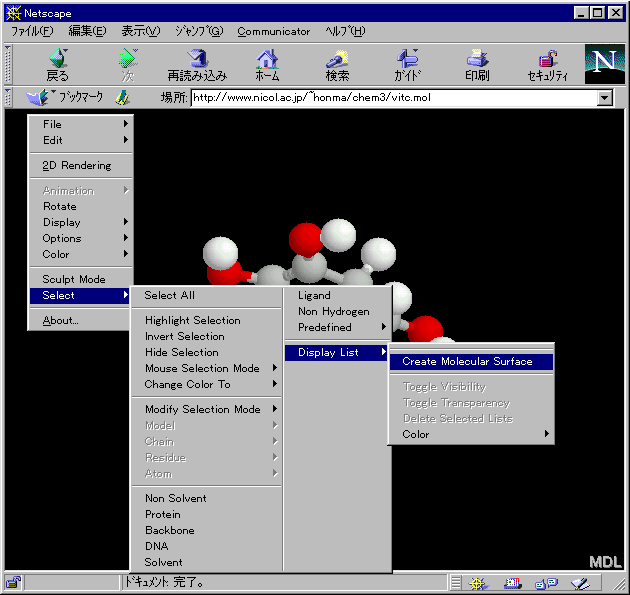This screenshot has height=595, width=630.
Task: Choose Ligand in the submenu
Action: (338, 295)
